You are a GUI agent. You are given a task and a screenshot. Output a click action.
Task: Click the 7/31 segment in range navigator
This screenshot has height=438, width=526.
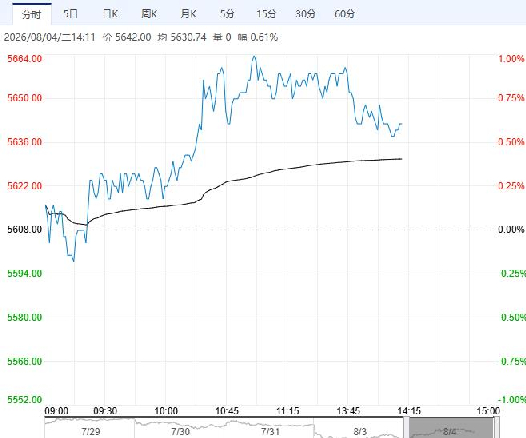pos(269,429)
